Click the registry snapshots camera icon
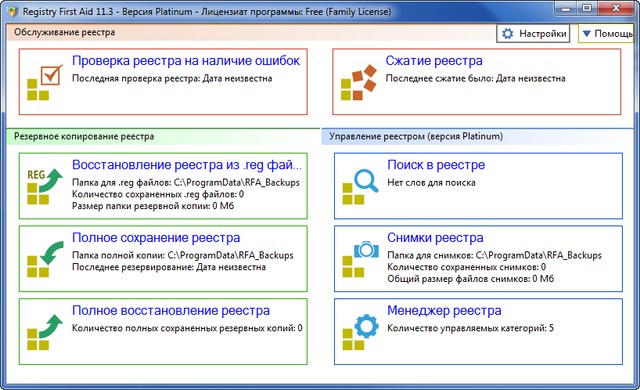 coord(360,259)
